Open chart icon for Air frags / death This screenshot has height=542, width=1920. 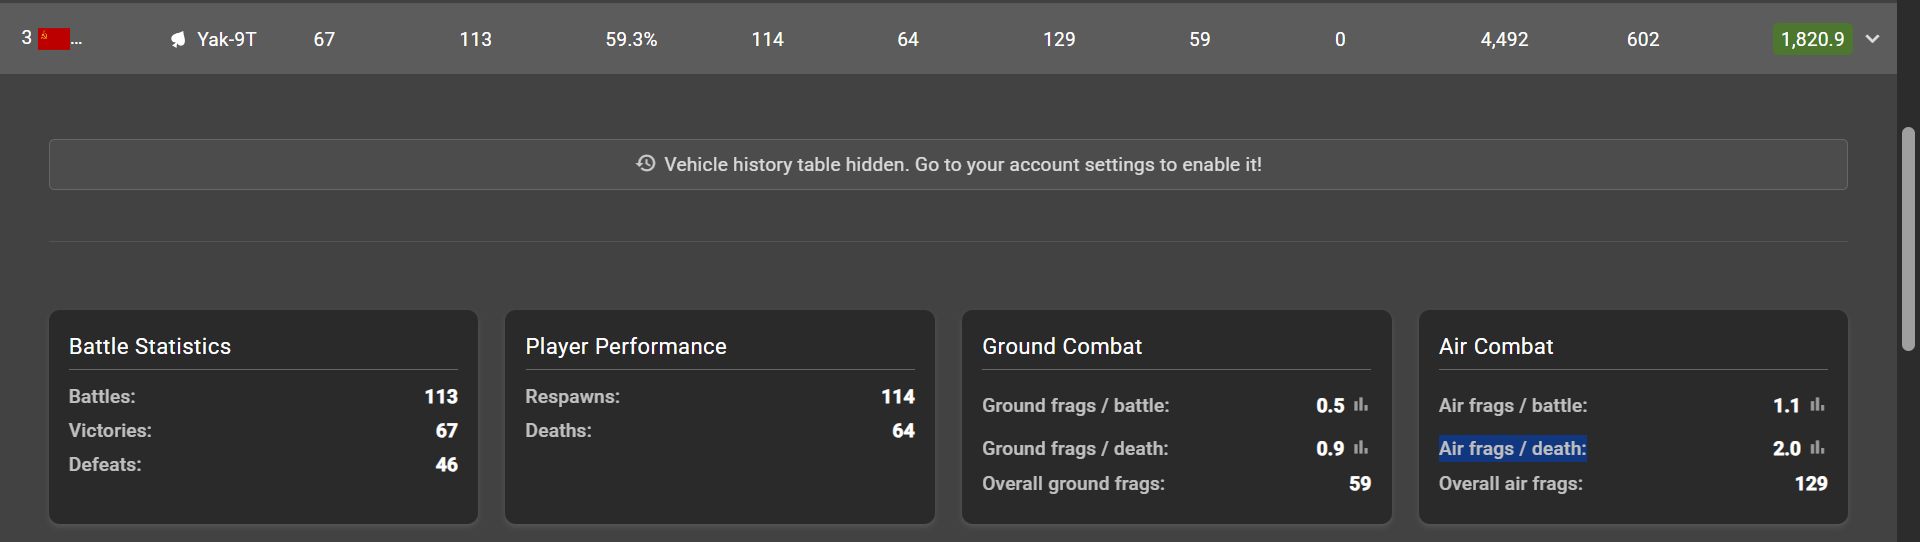coord(1817,448)
